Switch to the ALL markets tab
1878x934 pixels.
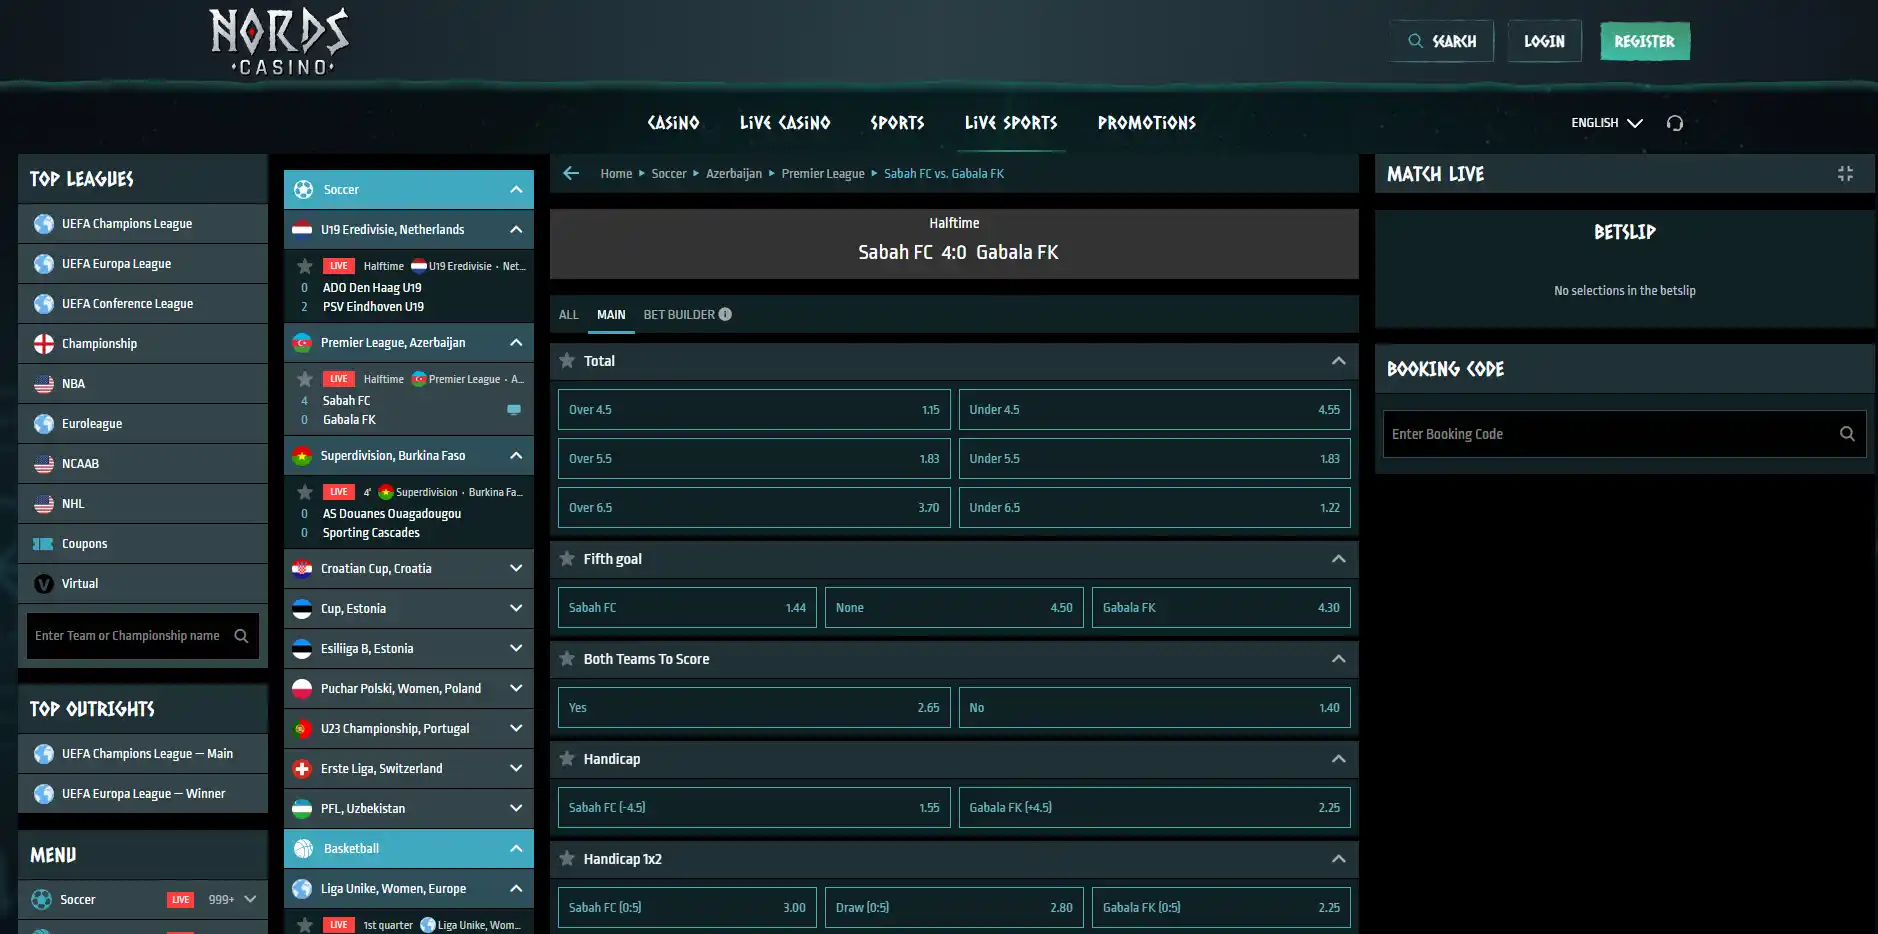click(568, 315)
